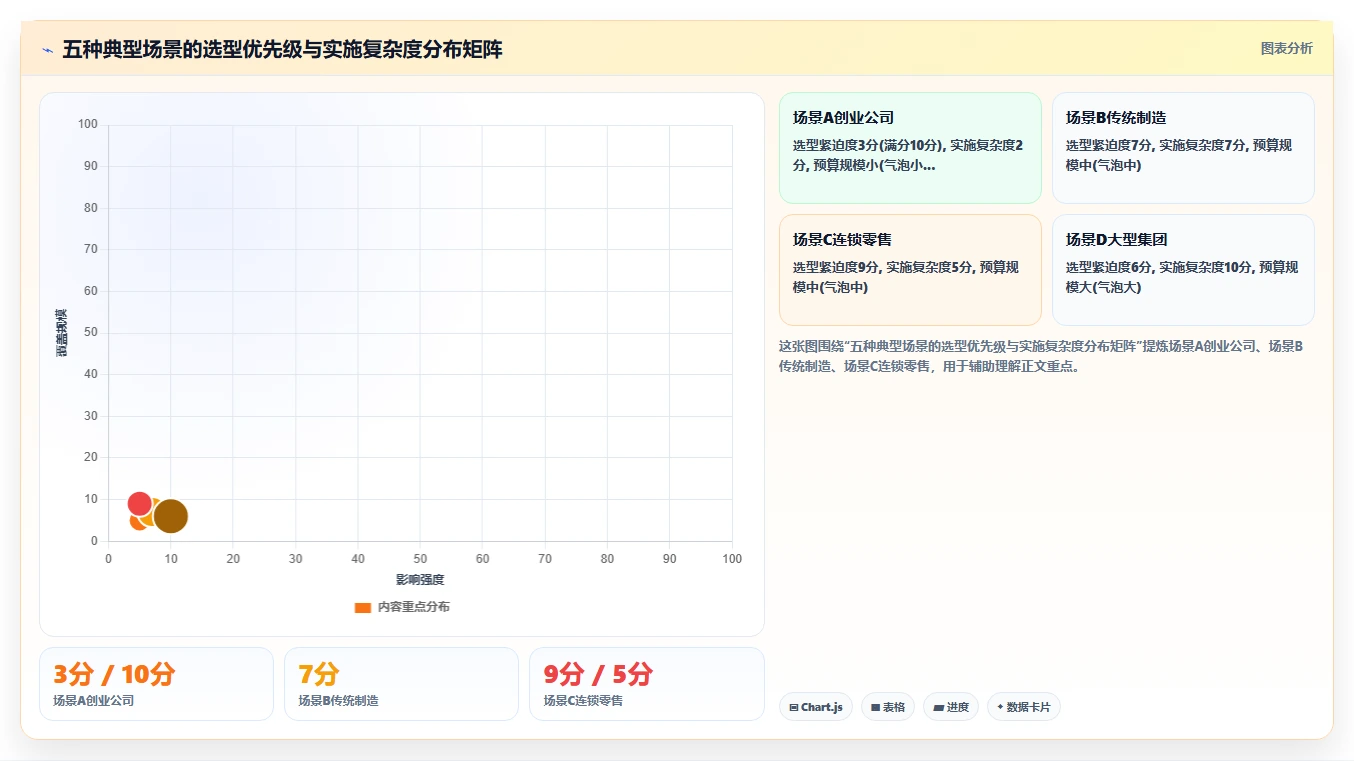Click the 7分 stat card
The height and width of the screenshot is (761, 1354).
401,684
